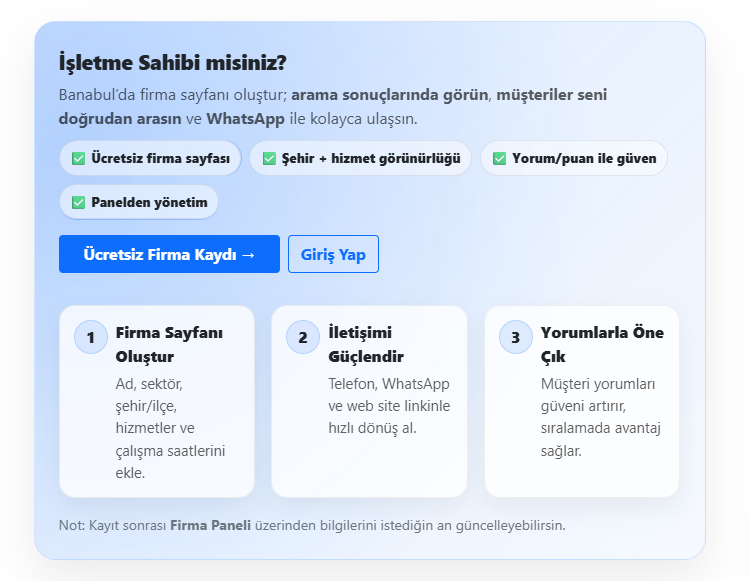The width and height of the screenshot is (749, 581).
Task: Click the Panelden yönetim chip label
Action: pos(149,202)
